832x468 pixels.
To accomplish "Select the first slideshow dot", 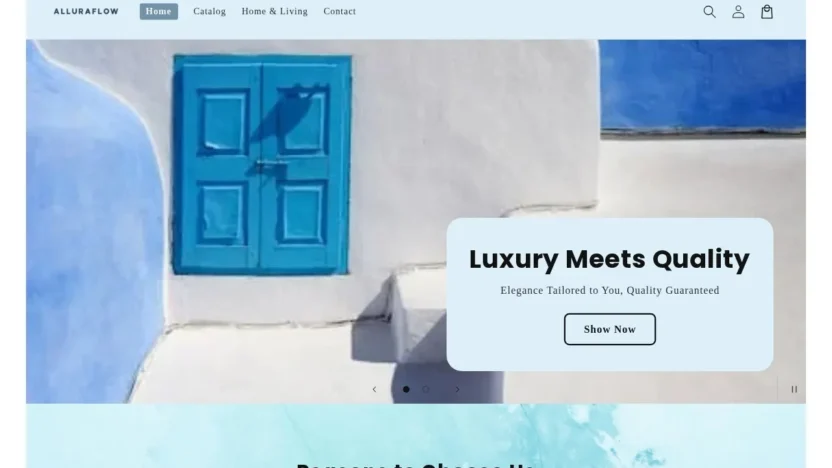I will point(406,389).
